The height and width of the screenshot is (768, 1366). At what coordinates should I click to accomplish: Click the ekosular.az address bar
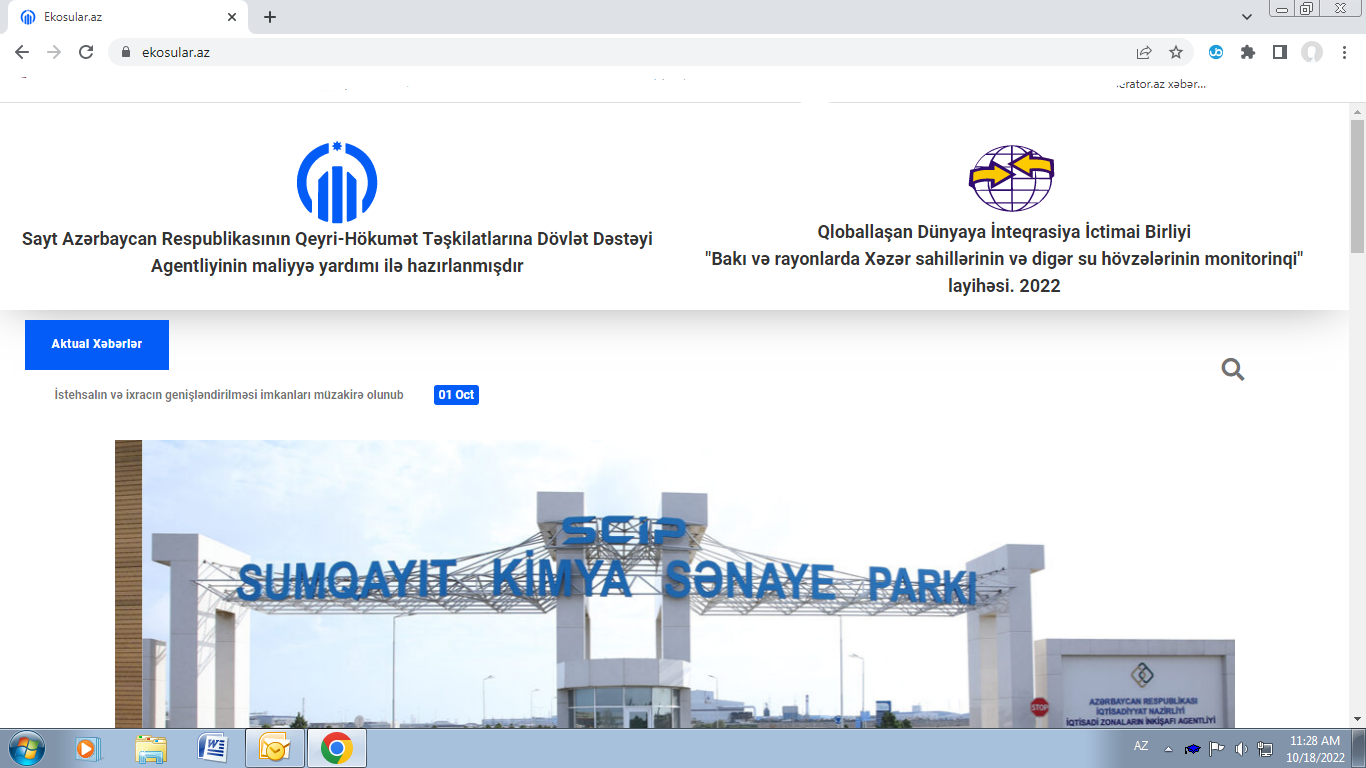point(600,52)
